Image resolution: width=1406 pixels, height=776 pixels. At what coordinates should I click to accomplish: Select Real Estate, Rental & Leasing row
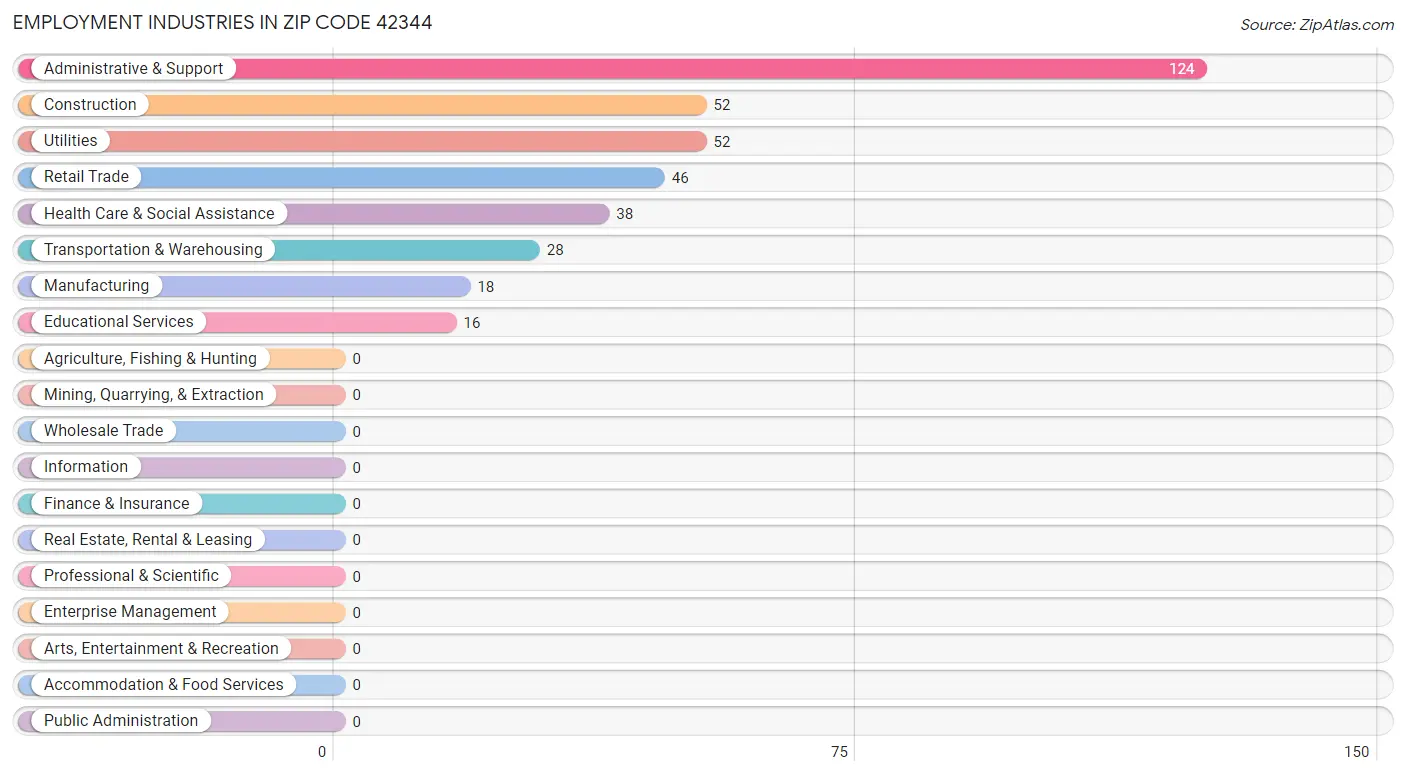[x=703, y=540]
